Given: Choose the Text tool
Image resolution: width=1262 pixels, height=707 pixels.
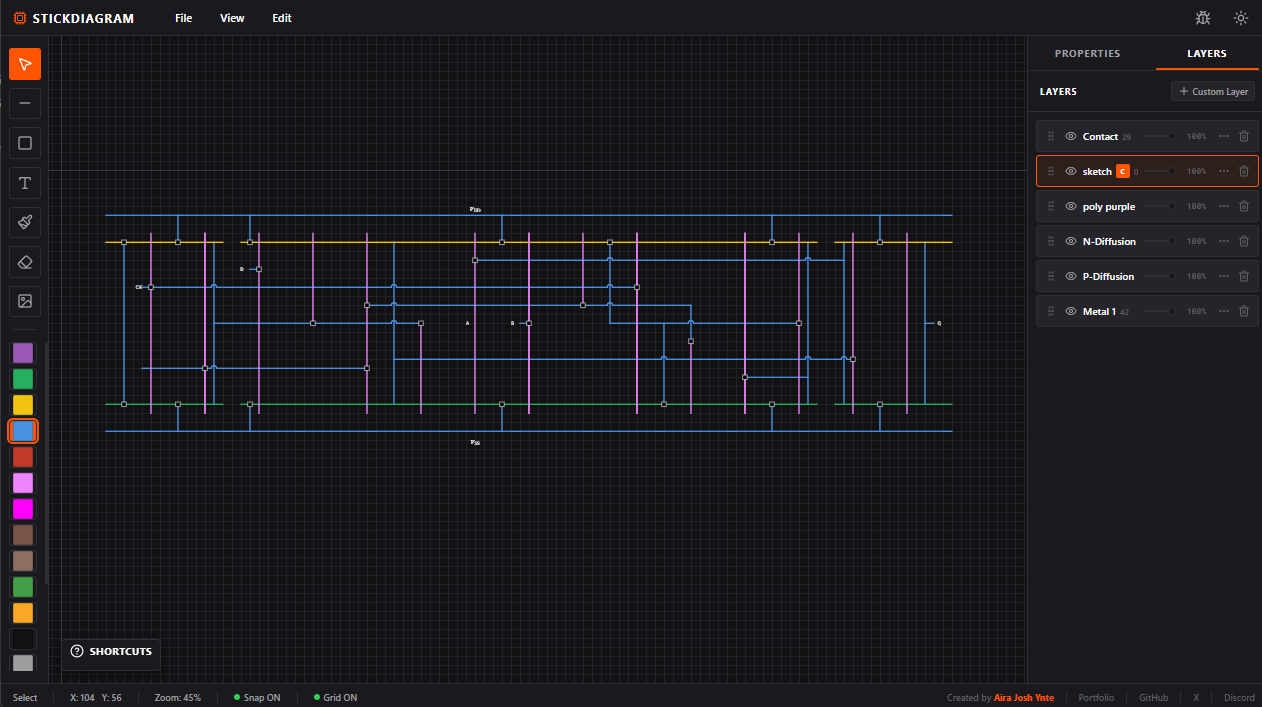Looking at the screenshot, I should pos(25,182).
